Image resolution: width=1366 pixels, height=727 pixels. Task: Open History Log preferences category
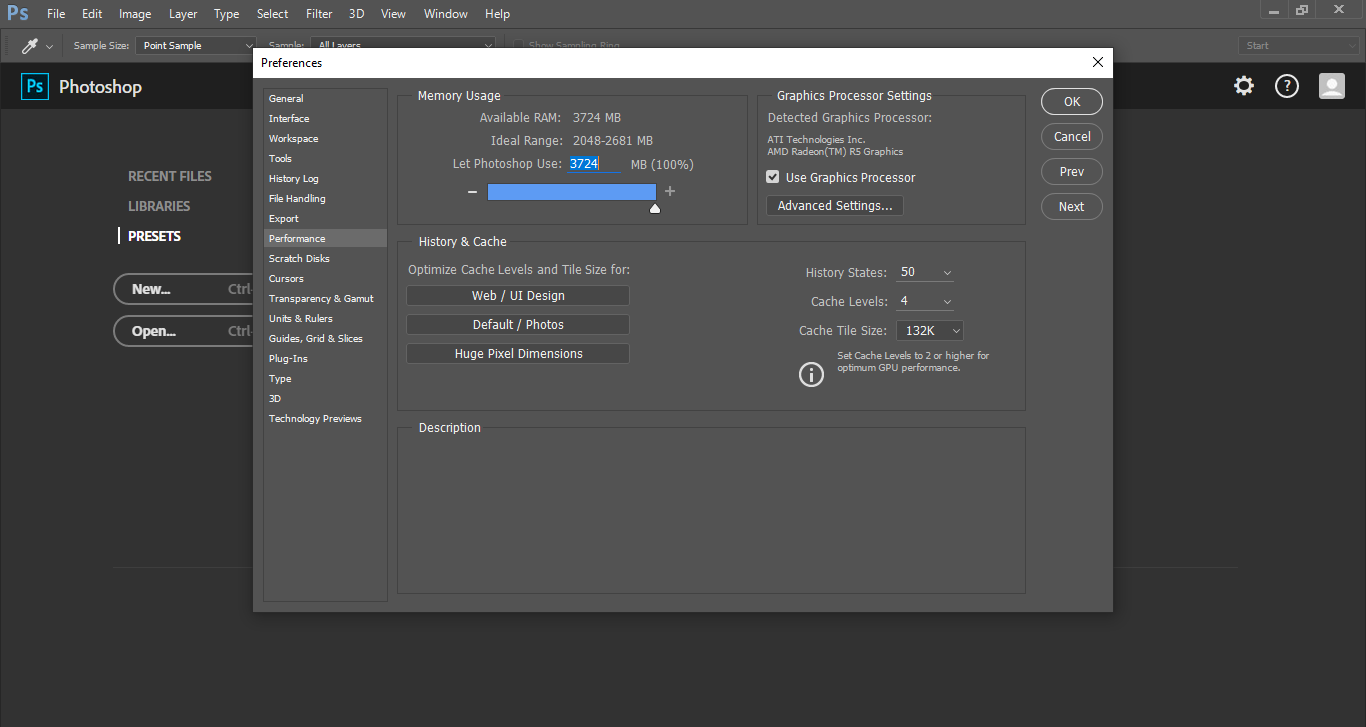(325, 179)
